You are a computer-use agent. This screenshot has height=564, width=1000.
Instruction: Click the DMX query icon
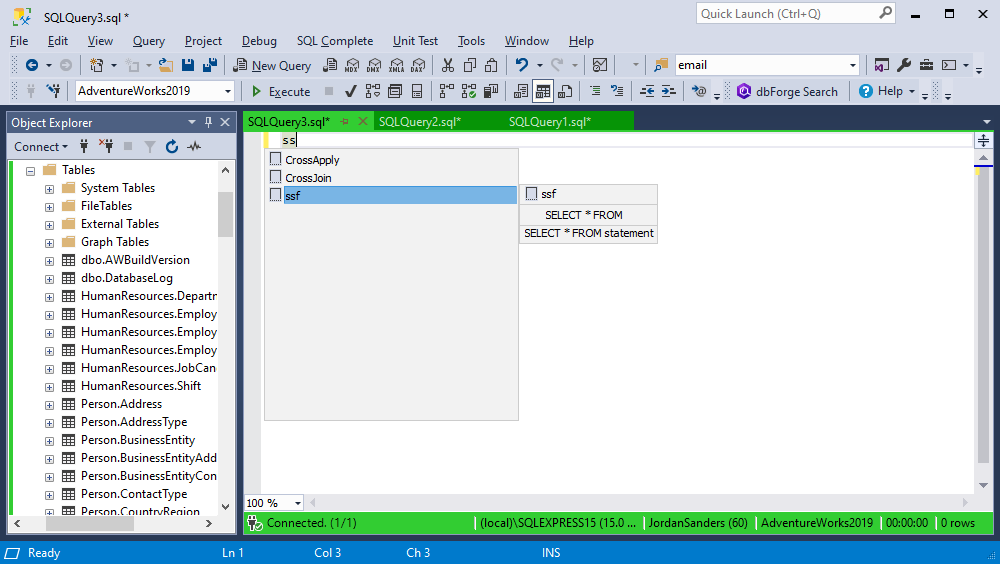point(374,65)
